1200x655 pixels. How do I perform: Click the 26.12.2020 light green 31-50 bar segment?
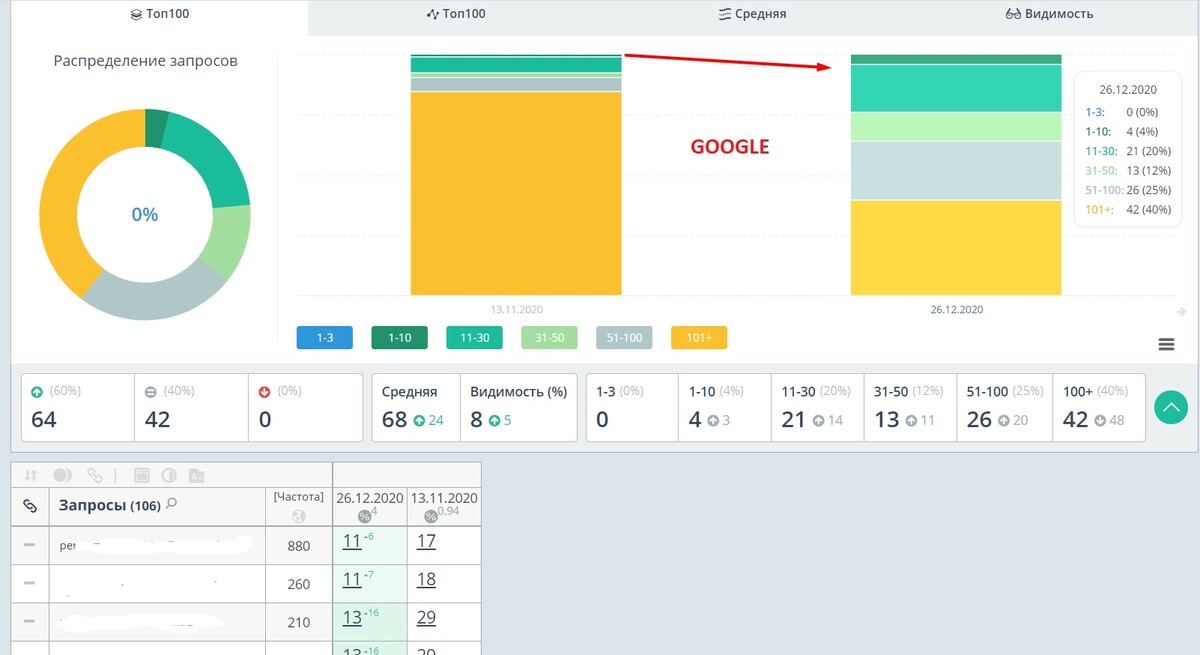(956, 126)
